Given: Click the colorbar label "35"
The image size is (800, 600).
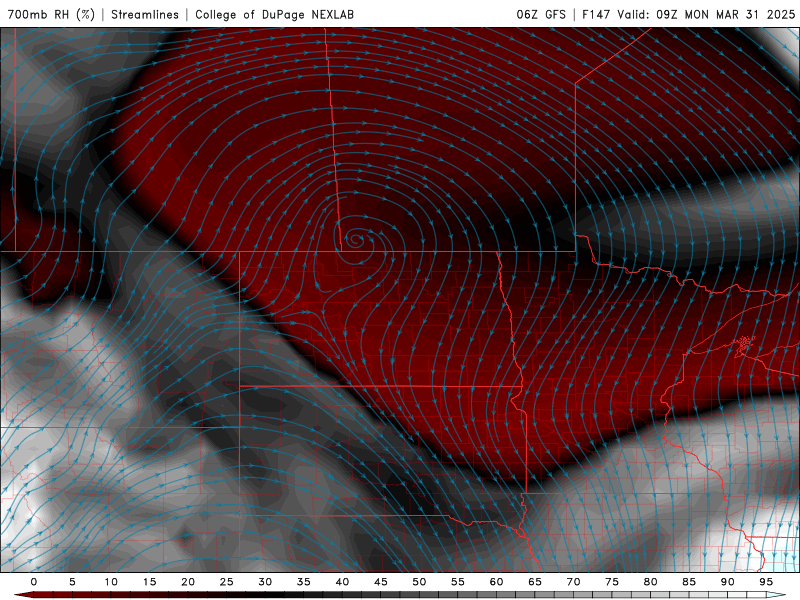Looking at the screenshot, I should (304, 582).
